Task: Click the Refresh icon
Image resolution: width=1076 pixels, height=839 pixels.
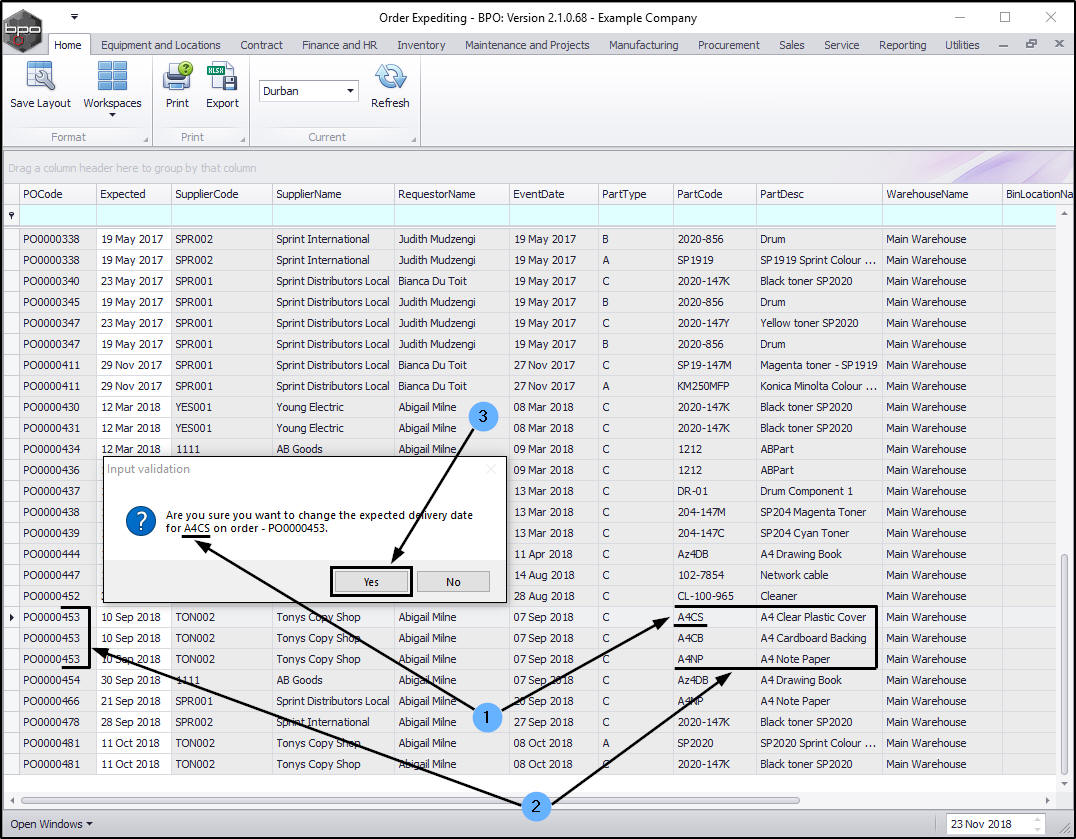Action: [x=390, y=77]
